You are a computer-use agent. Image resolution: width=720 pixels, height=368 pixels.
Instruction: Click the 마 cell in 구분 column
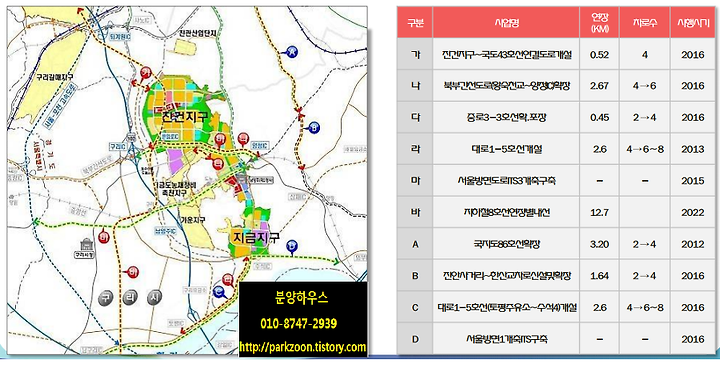pos(415,181)
